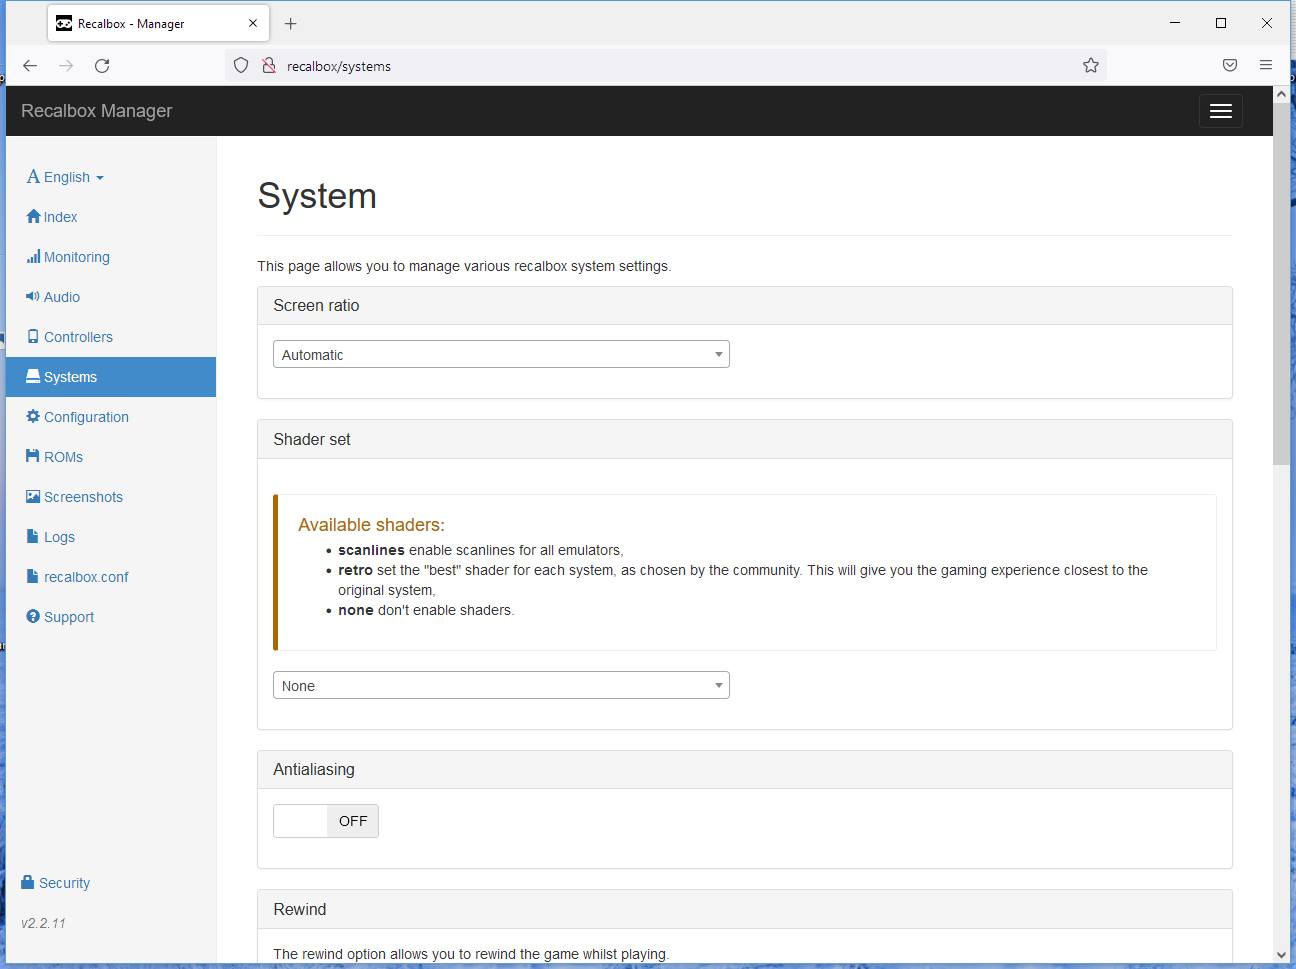1296x969 pixels.
Task: Open a new browser tab
Action: [290, 24]
